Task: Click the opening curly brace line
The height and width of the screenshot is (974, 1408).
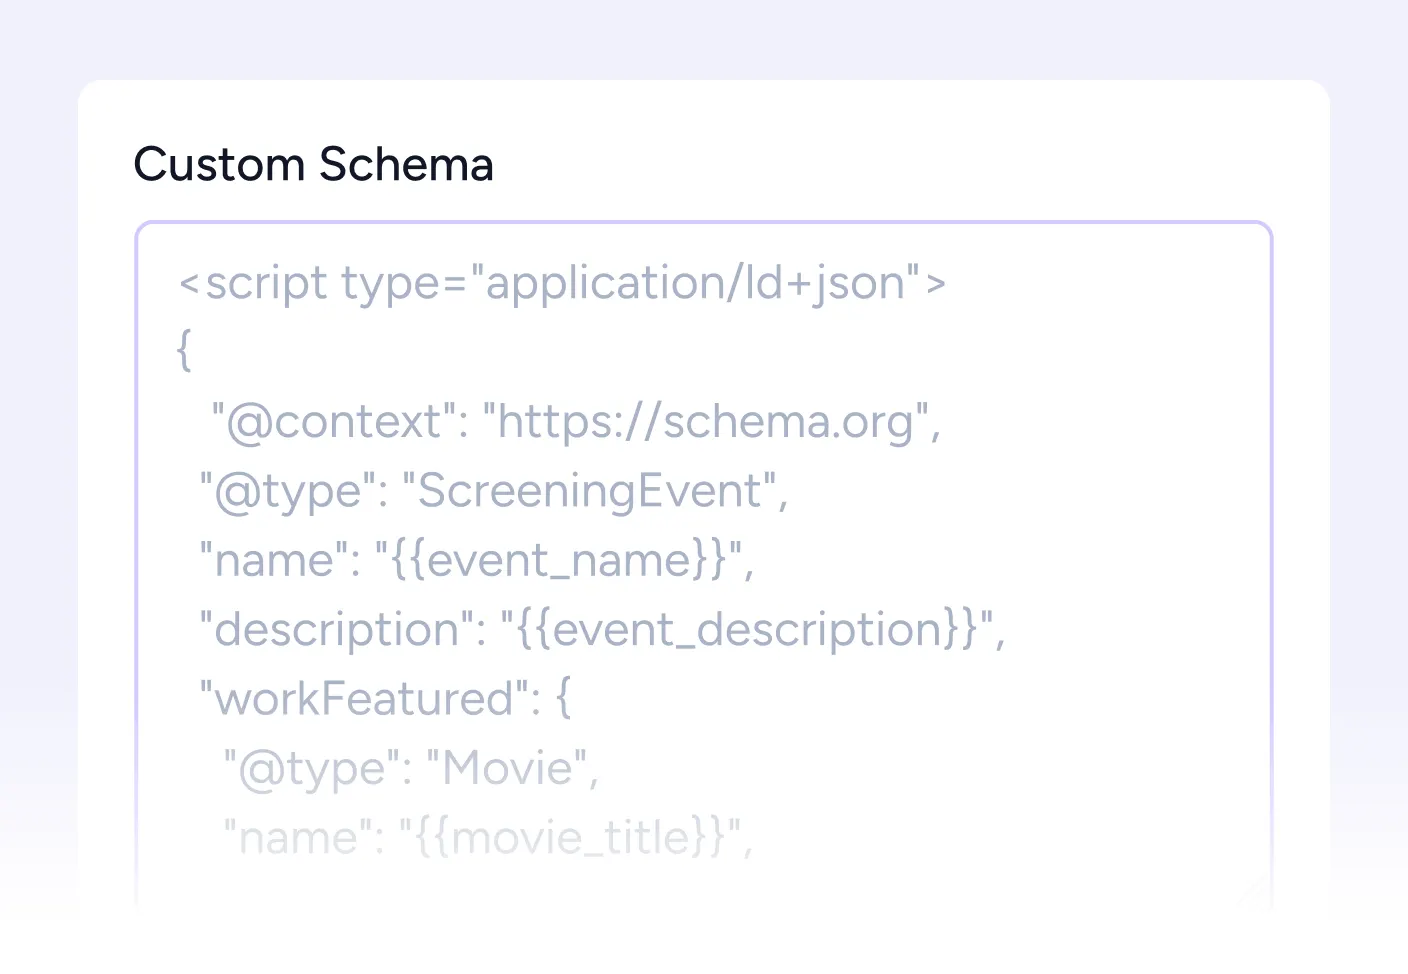Action: pos(183,351)
